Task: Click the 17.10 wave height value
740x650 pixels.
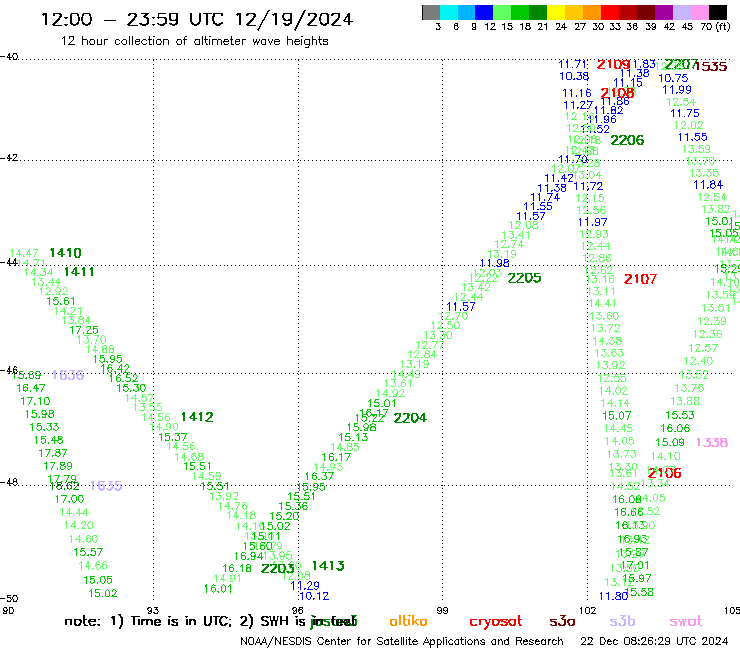Action: click(35, 401)
